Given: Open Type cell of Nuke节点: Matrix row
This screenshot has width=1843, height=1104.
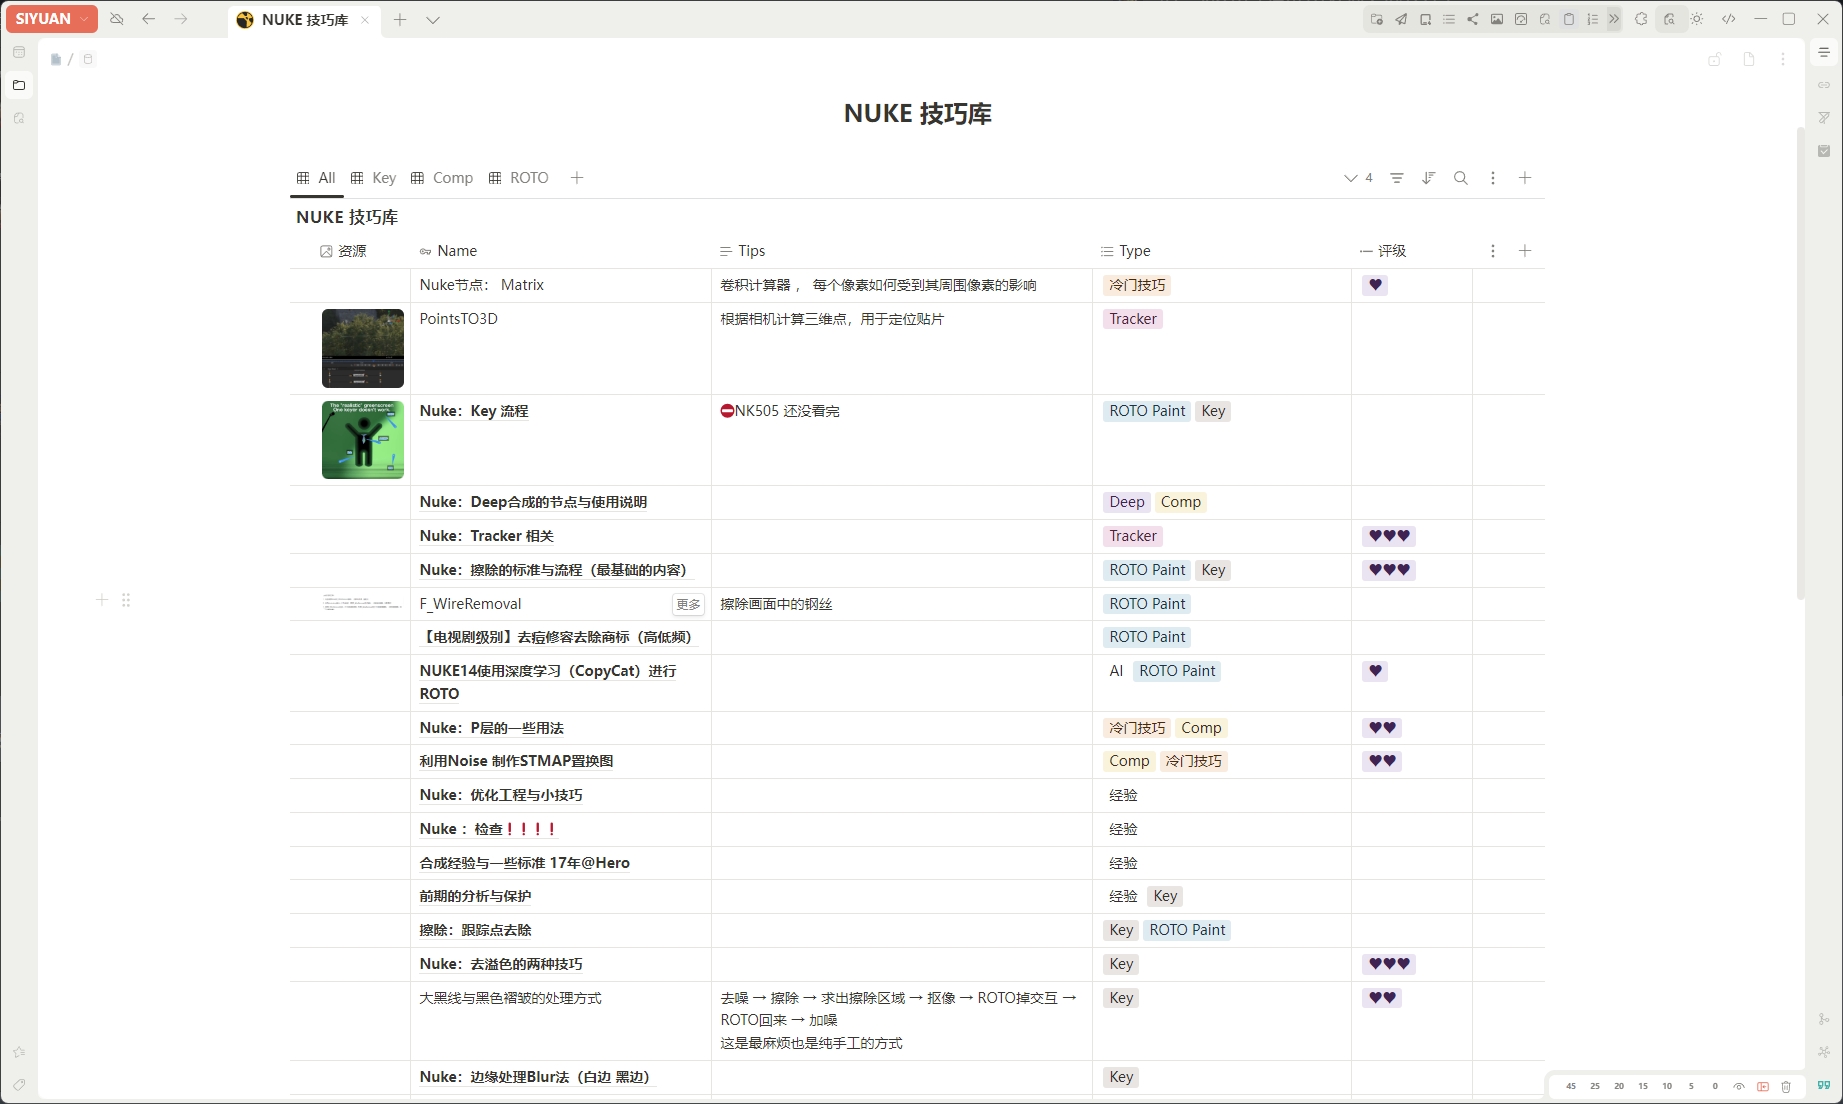Looking at the screenshot, I should [x=1221, y=285].
